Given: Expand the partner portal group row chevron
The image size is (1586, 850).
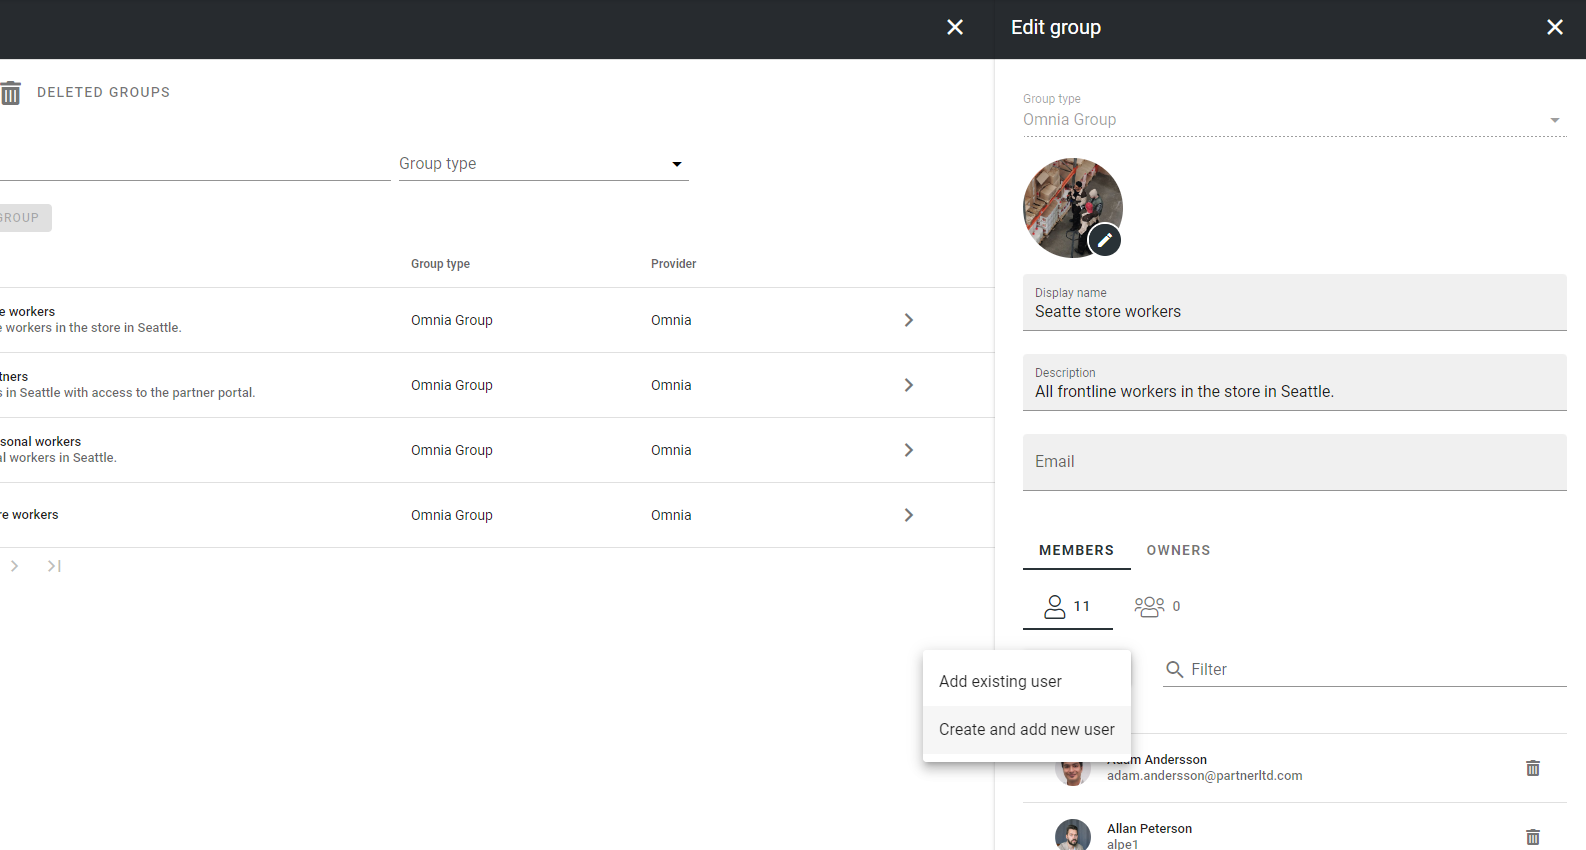Looking at the screenshot, I should (x=908, y=385).
